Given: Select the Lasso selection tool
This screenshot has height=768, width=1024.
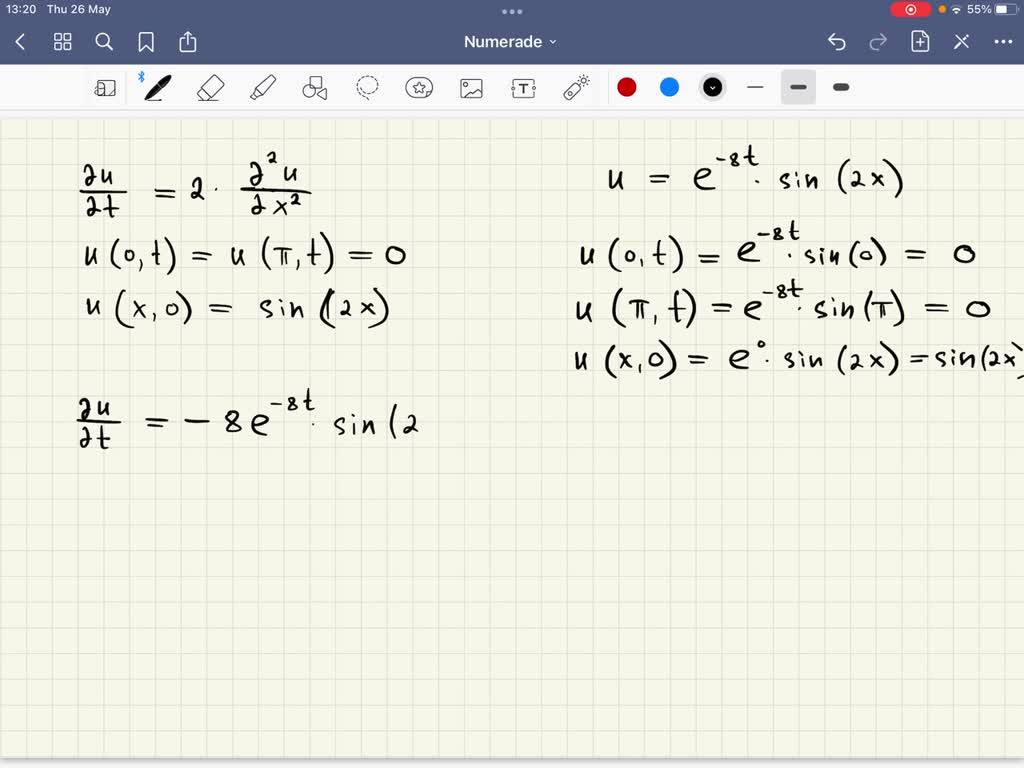Looking at the screenshot, I should 367,88.
